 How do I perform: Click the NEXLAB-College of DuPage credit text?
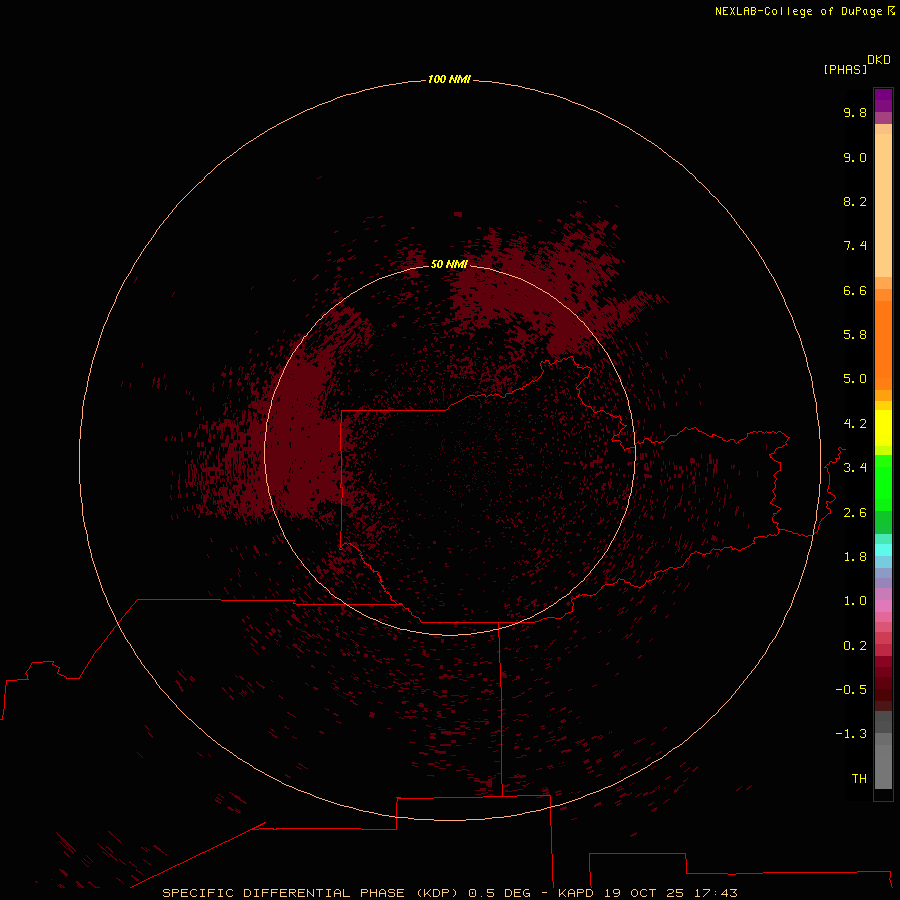tap(798, 11)
